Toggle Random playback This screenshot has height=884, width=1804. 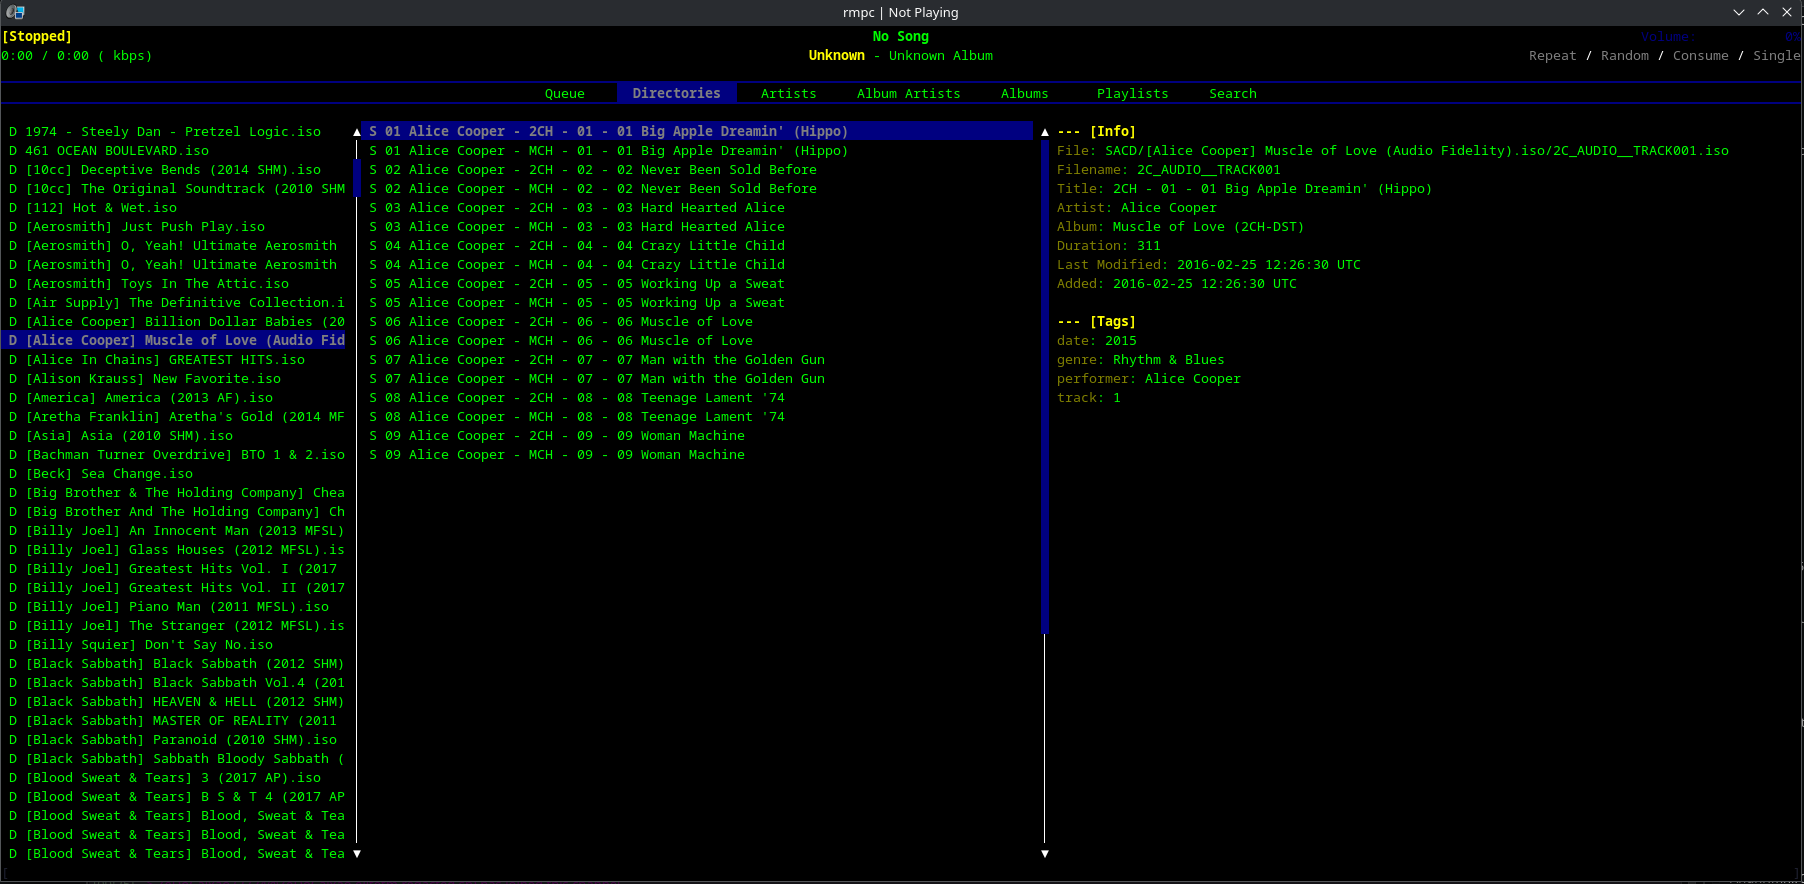[1625, 56]
